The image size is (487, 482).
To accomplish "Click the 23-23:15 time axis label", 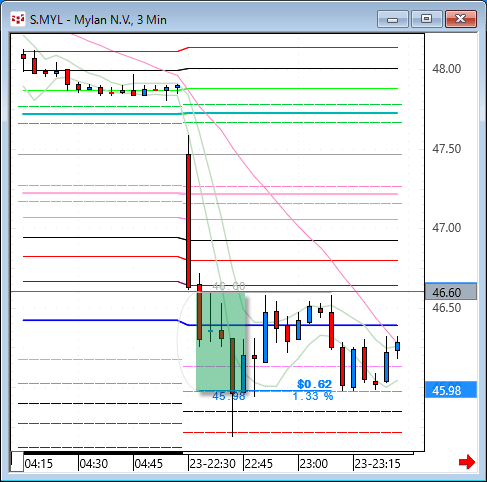I will (x=377, y=464).
